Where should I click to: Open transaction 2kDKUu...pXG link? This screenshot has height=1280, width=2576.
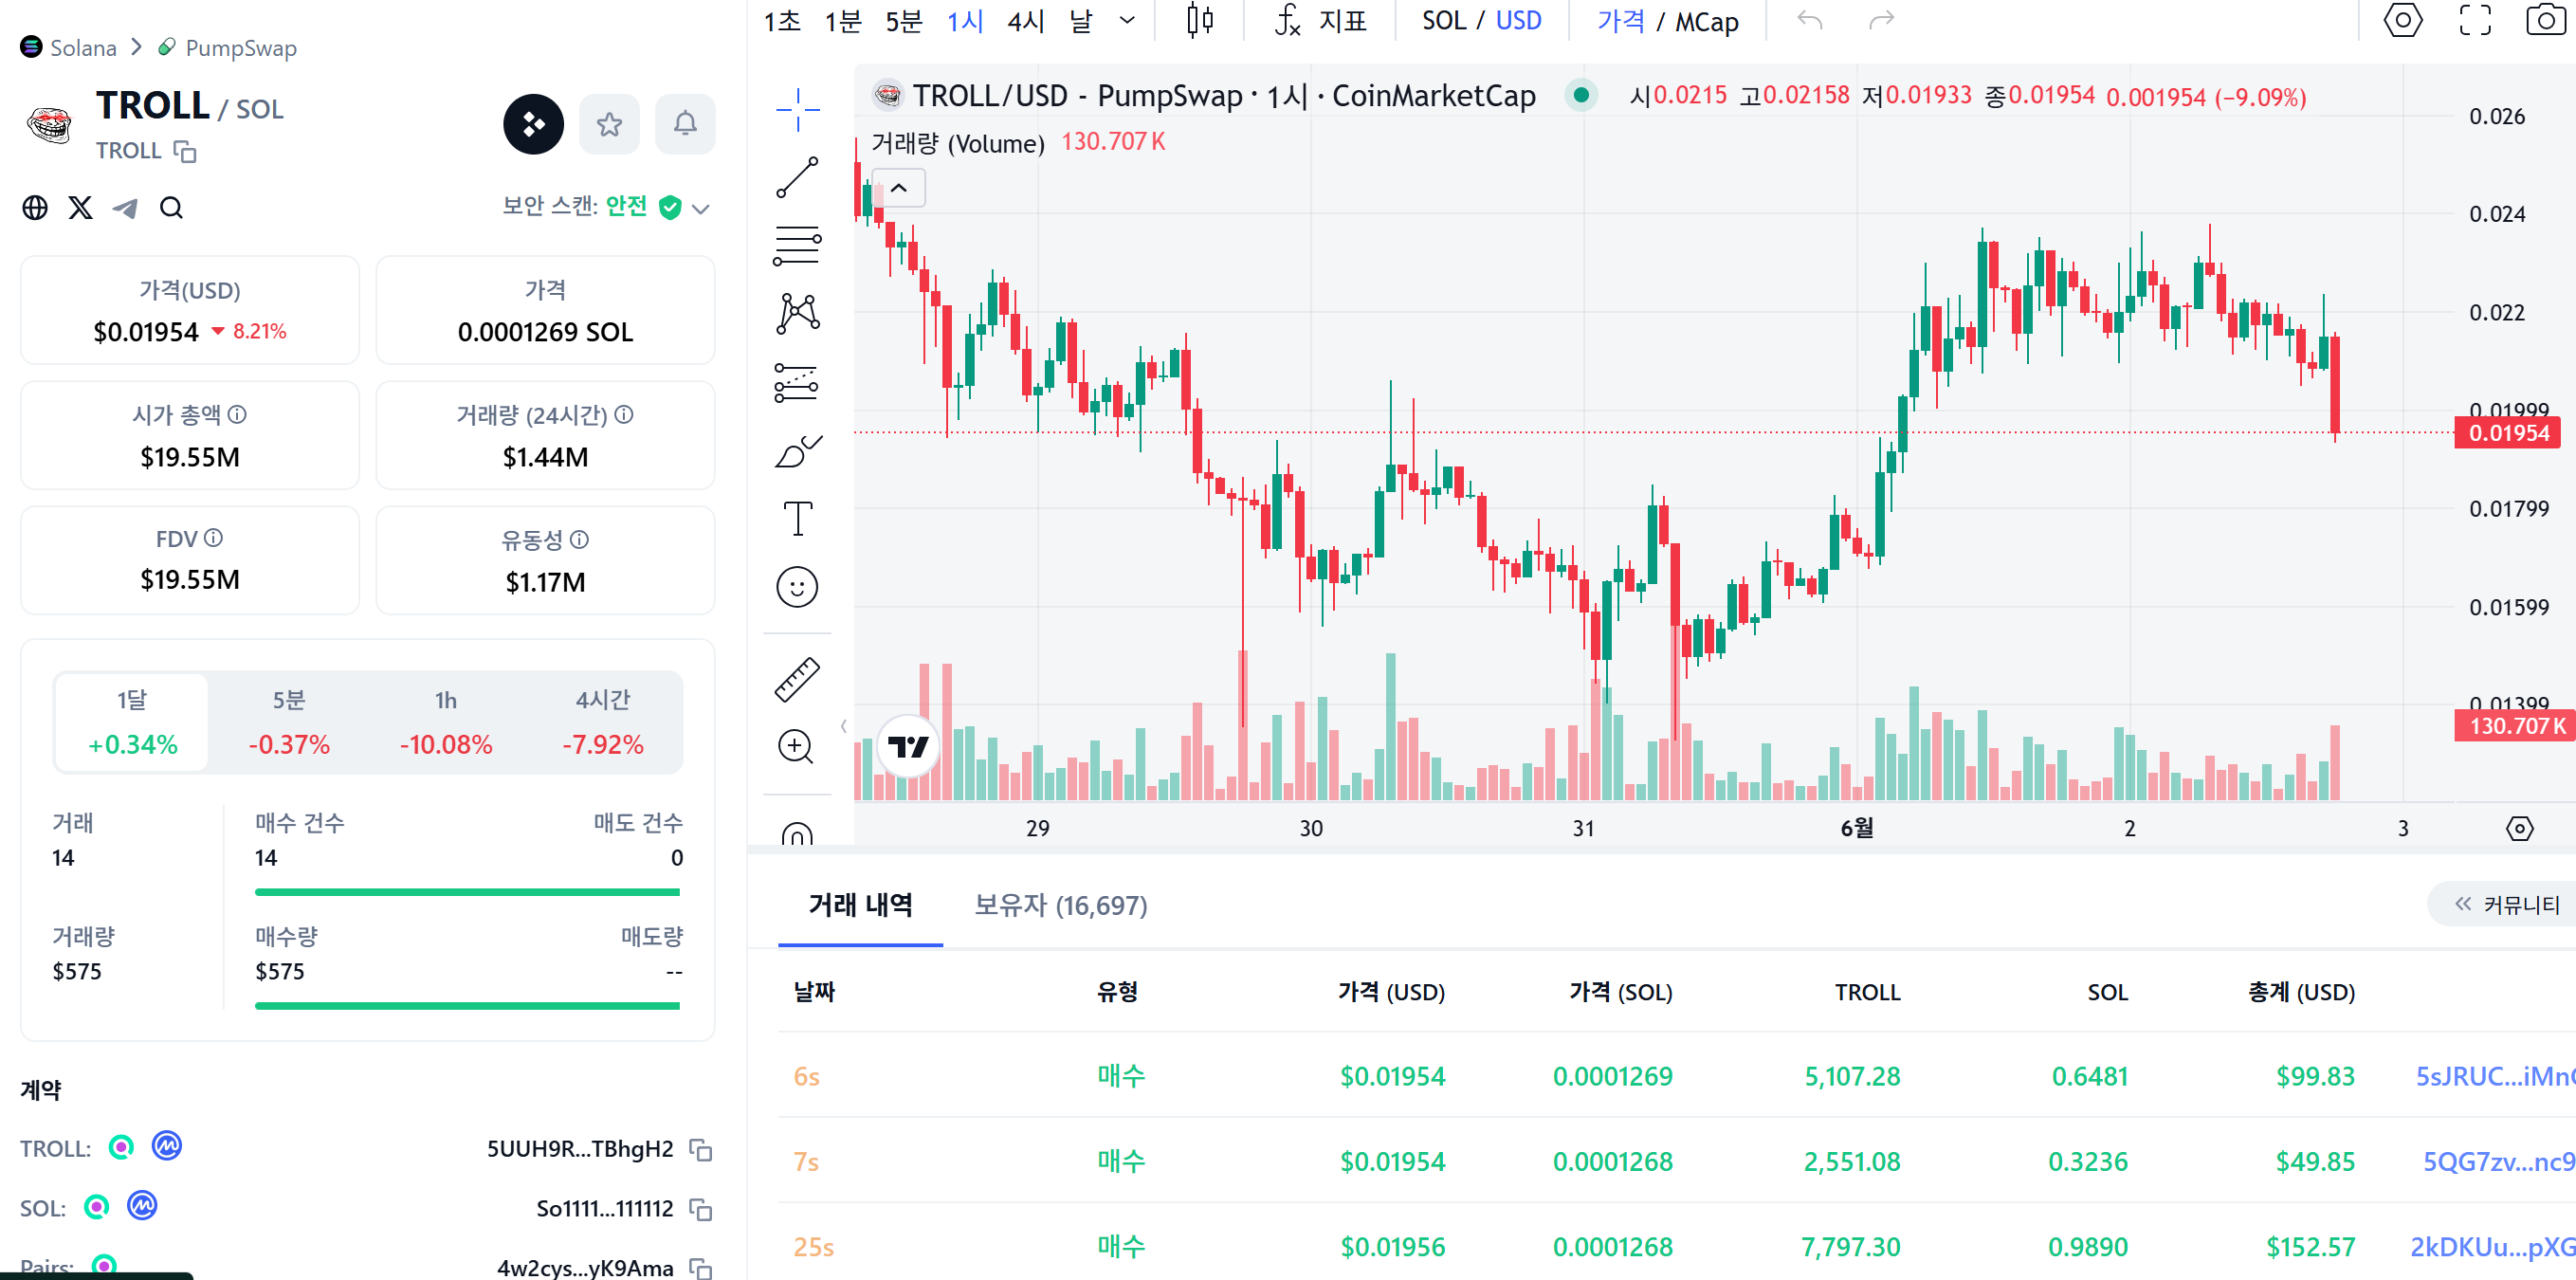coord(2492,1247)
